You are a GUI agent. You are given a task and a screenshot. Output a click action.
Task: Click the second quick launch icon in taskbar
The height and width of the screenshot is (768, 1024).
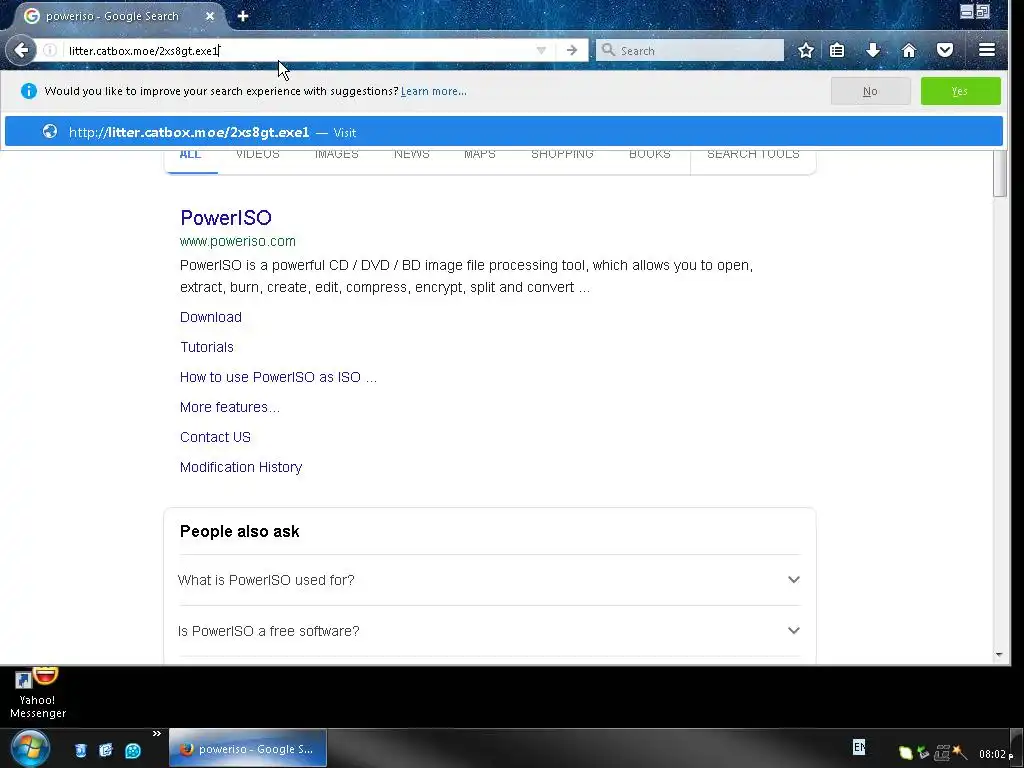[x=106, y=750]
